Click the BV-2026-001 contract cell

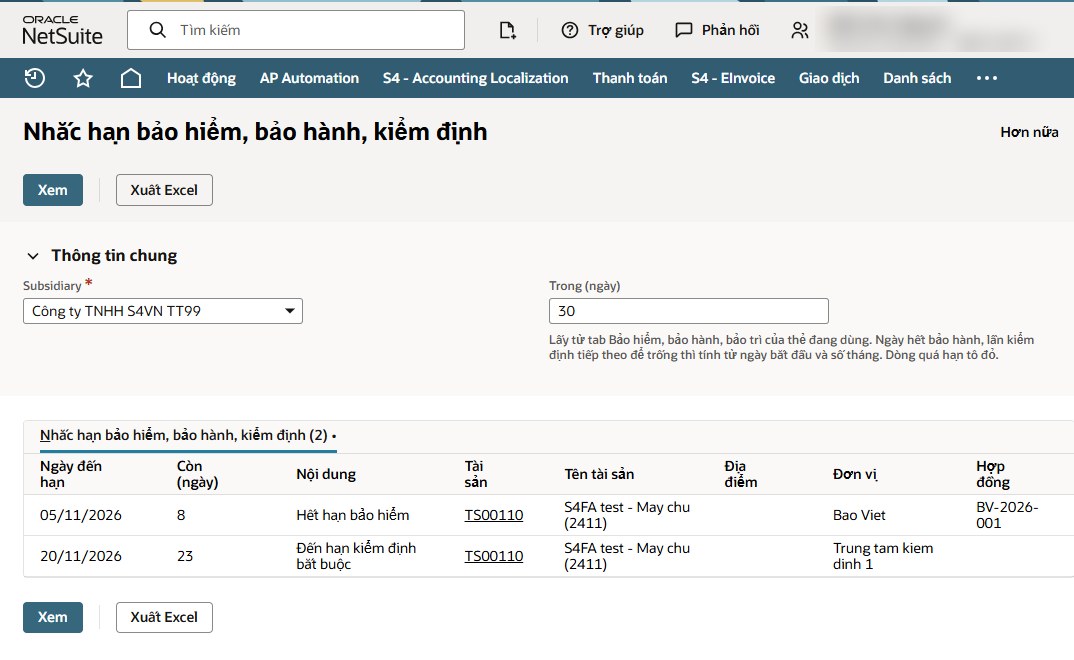[x=1007, y=515]
